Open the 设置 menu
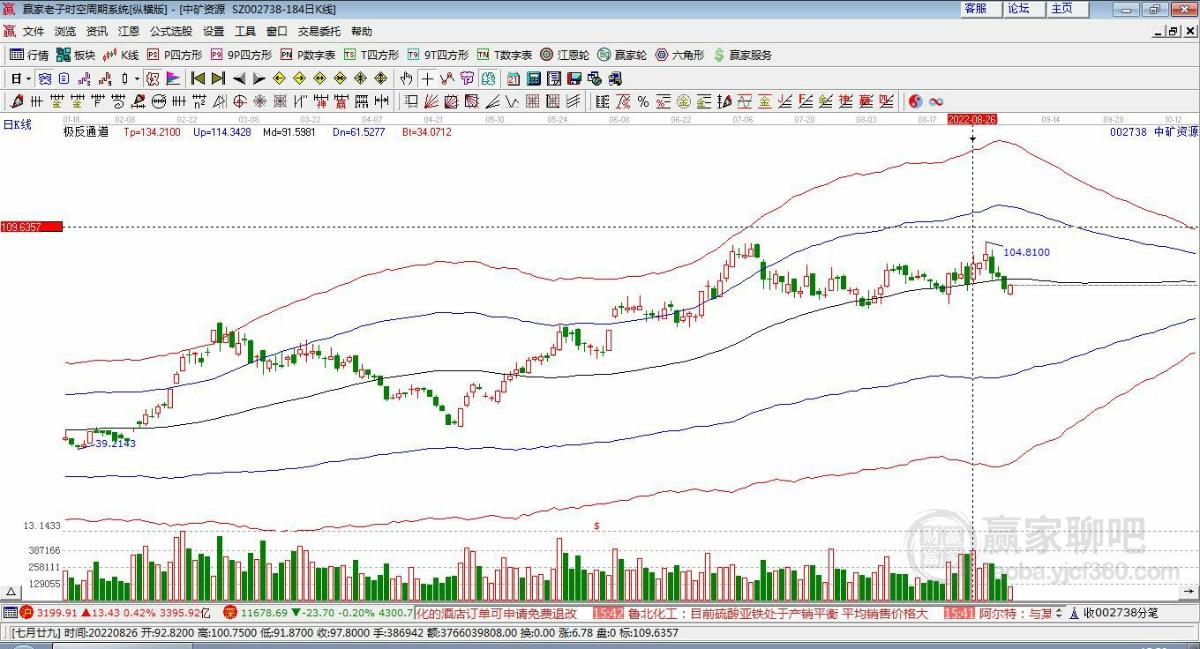 [x=214, y=31]
